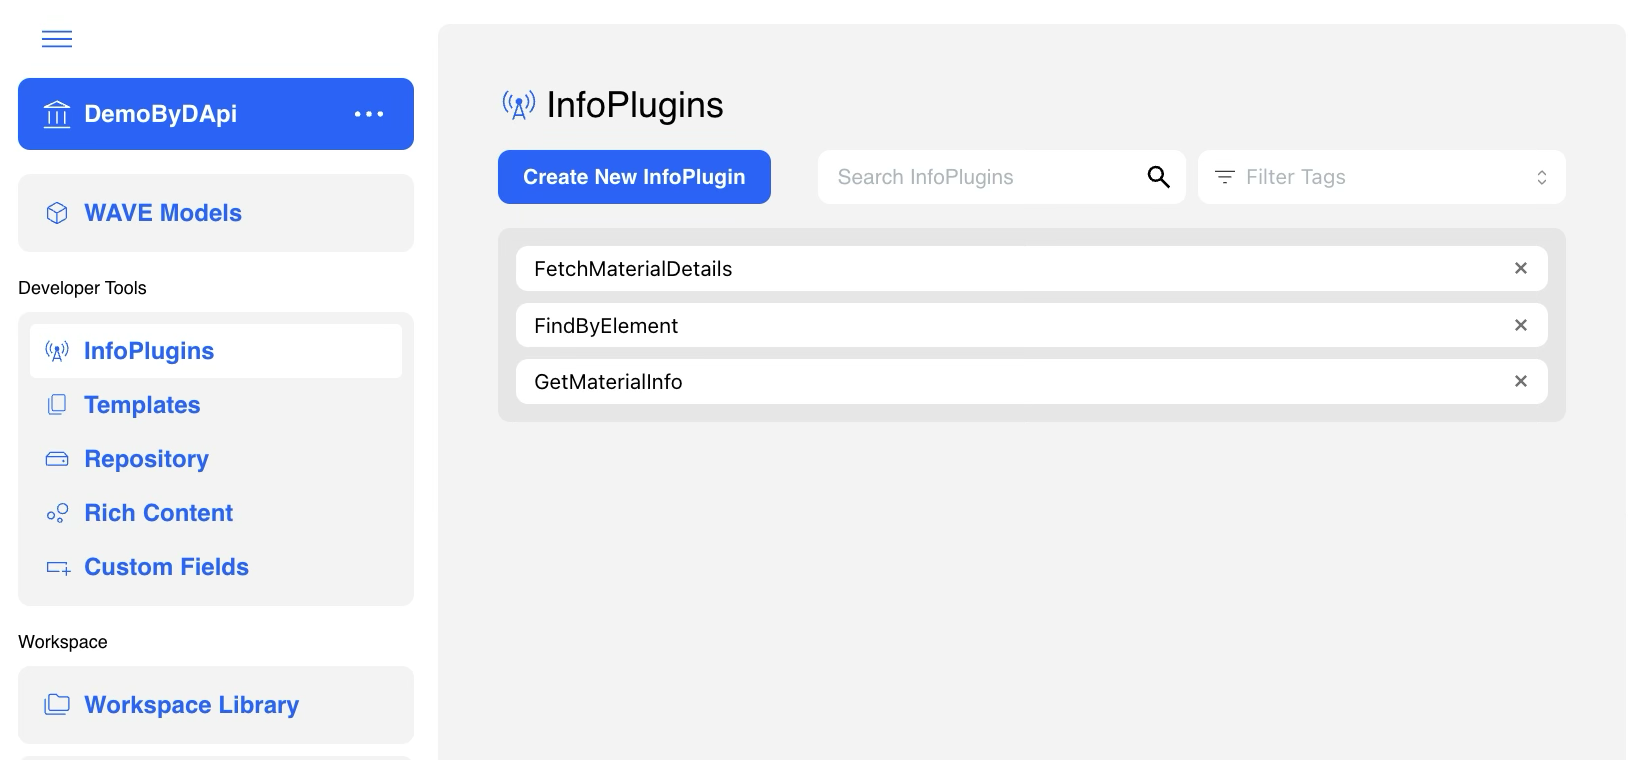This screenshot has width=1648, height=760.
Task: Open the DemoByDApi organization selector
Action: (160, 114)
